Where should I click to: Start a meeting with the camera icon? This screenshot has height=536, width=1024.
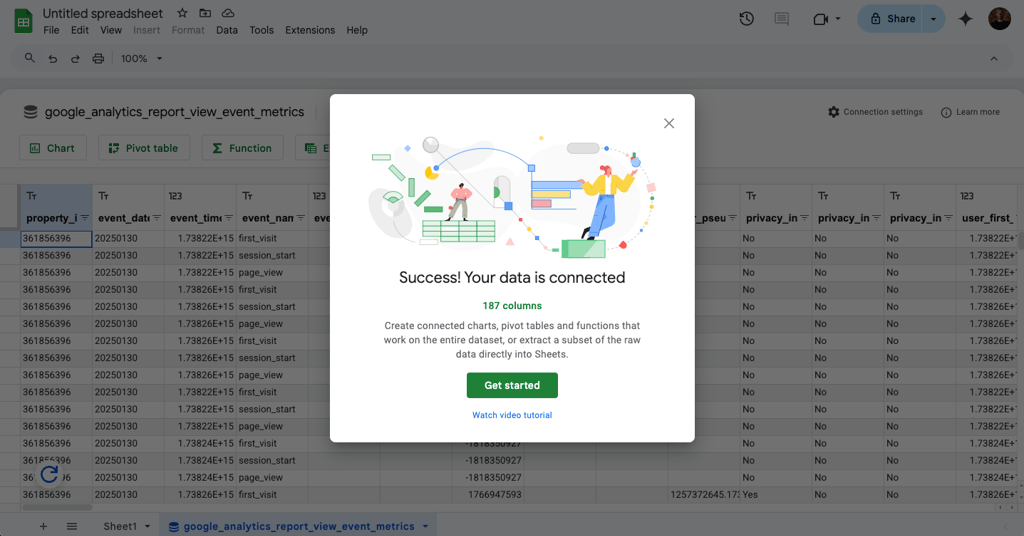pyautogui.click(x=820, y=20)
